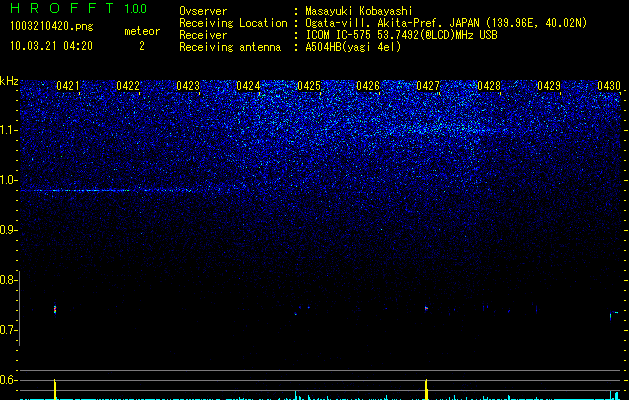
Task: Click the Ogata-vill. Akita-Pref. JAPAN location text
Action: point(446,23)
